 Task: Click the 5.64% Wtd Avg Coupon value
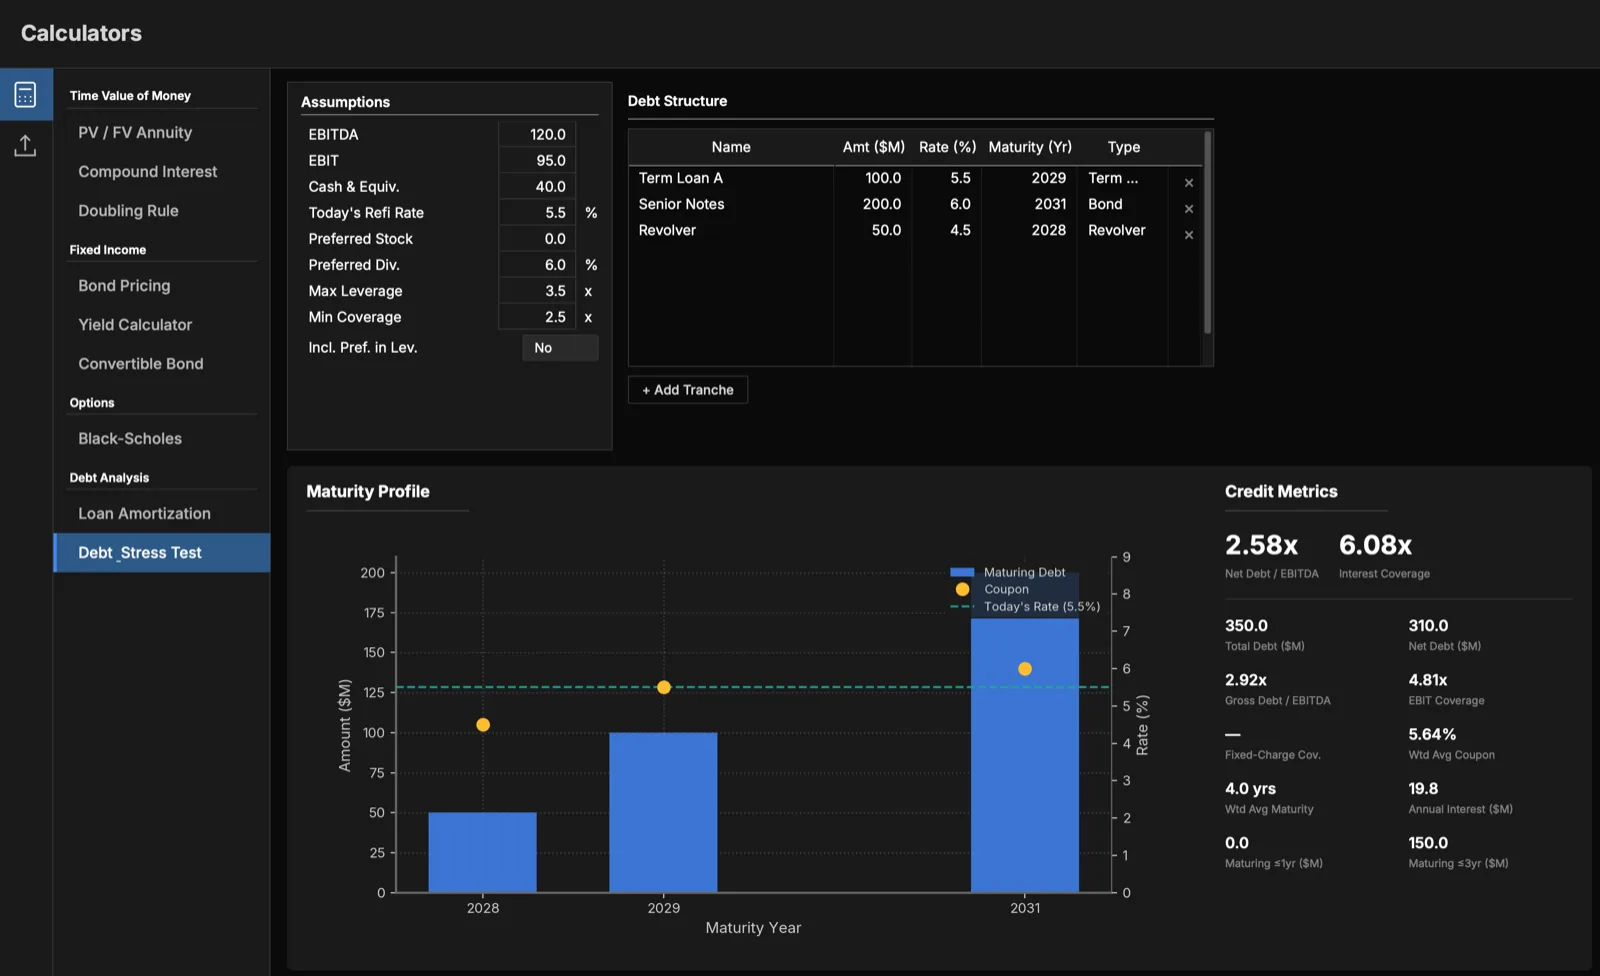click(1432, 734)
